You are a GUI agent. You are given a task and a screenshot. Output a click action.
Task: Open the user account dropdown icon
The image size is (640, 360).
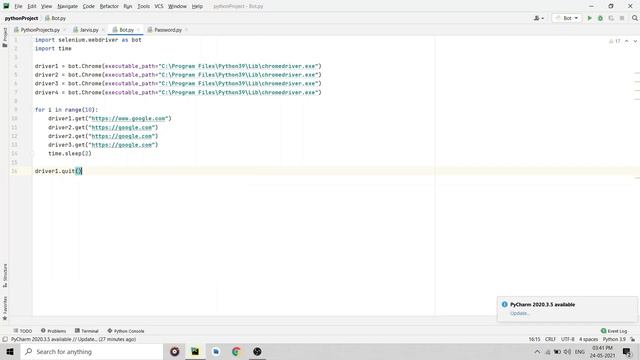539,18
